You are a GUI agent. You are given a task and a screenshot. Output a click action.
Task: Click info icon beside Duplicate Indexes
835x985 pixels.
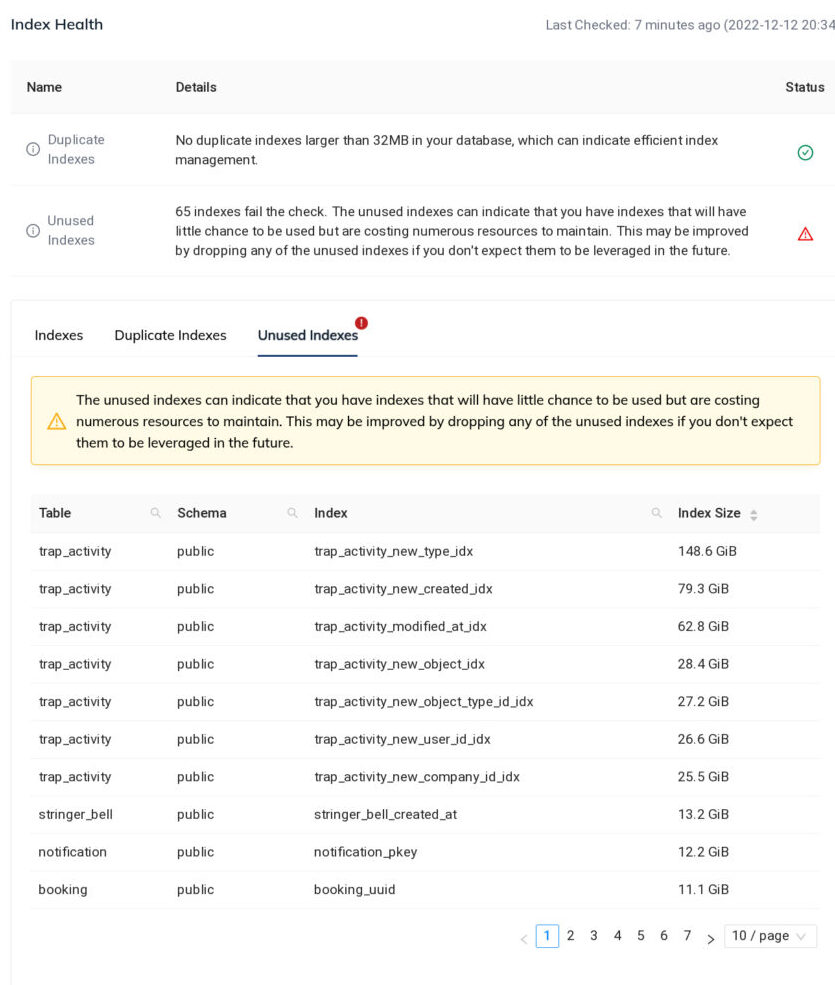33,150
